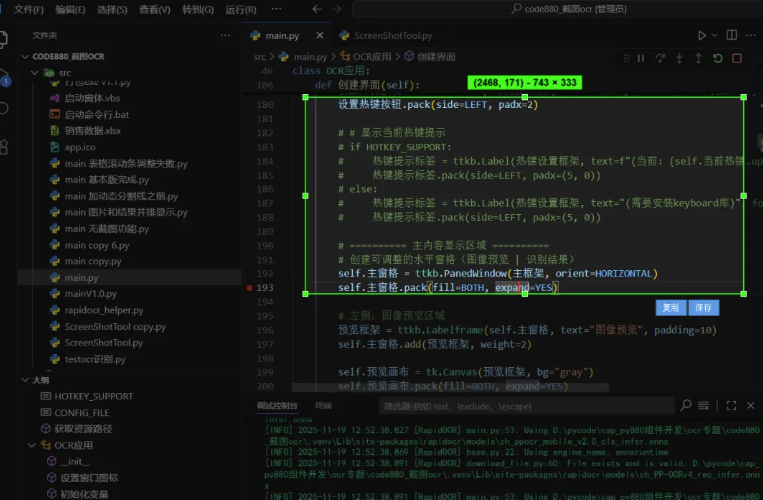Open 销售数据.xlsx in the explorer

(92, 130)
